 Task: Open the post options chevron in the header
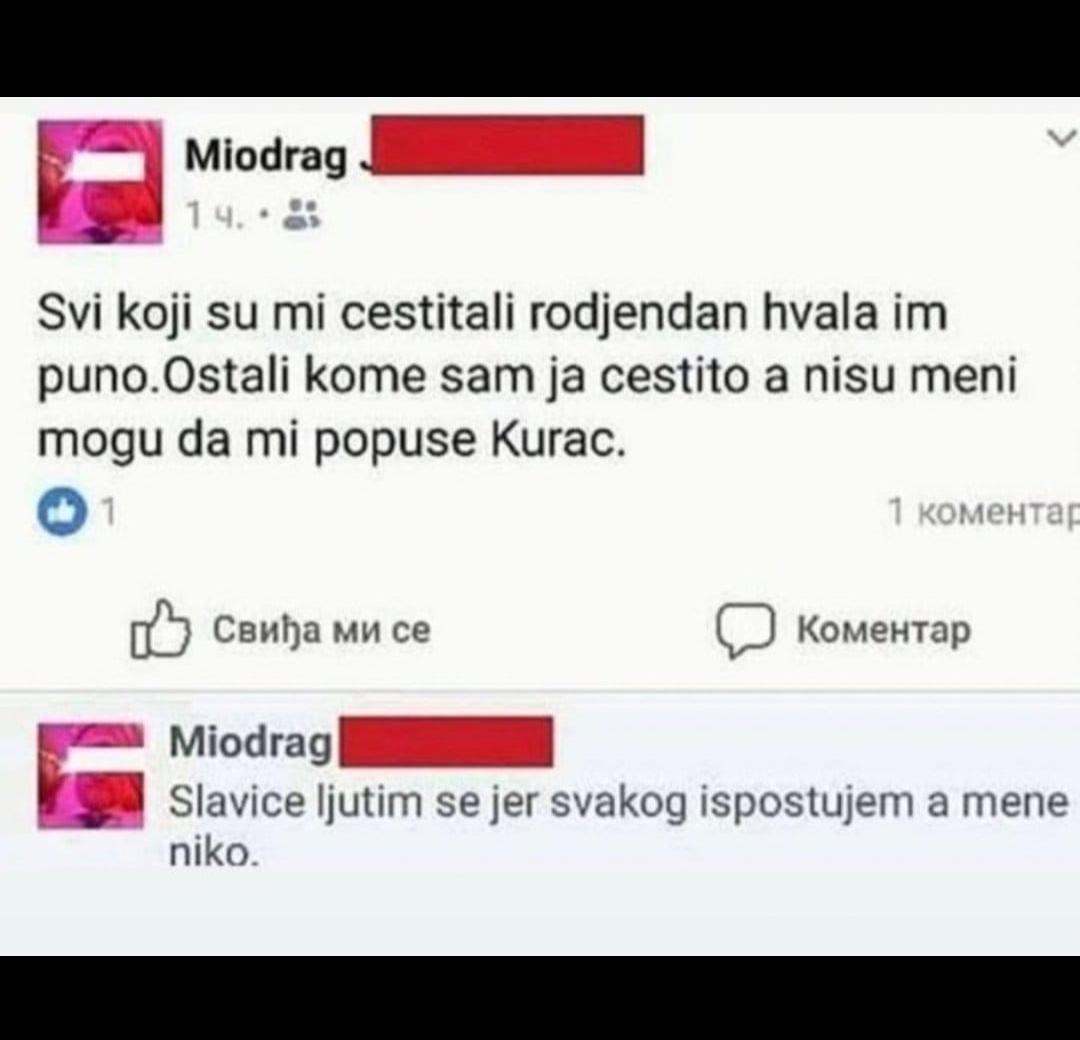(x=1061, y=138)
